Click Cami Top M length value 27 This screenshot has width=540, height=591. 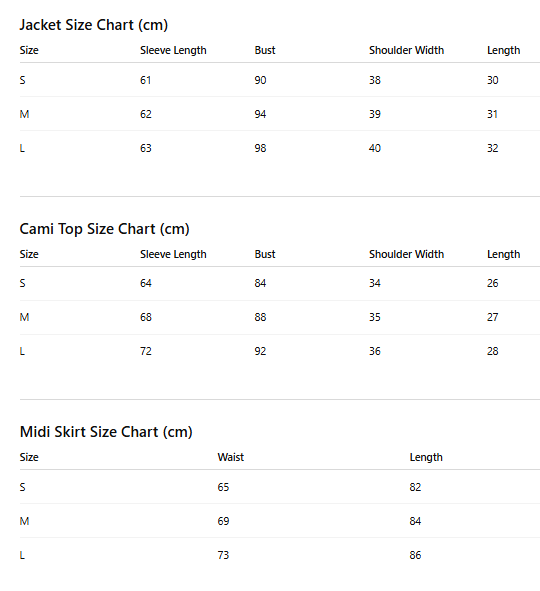[x=493, y=317]
